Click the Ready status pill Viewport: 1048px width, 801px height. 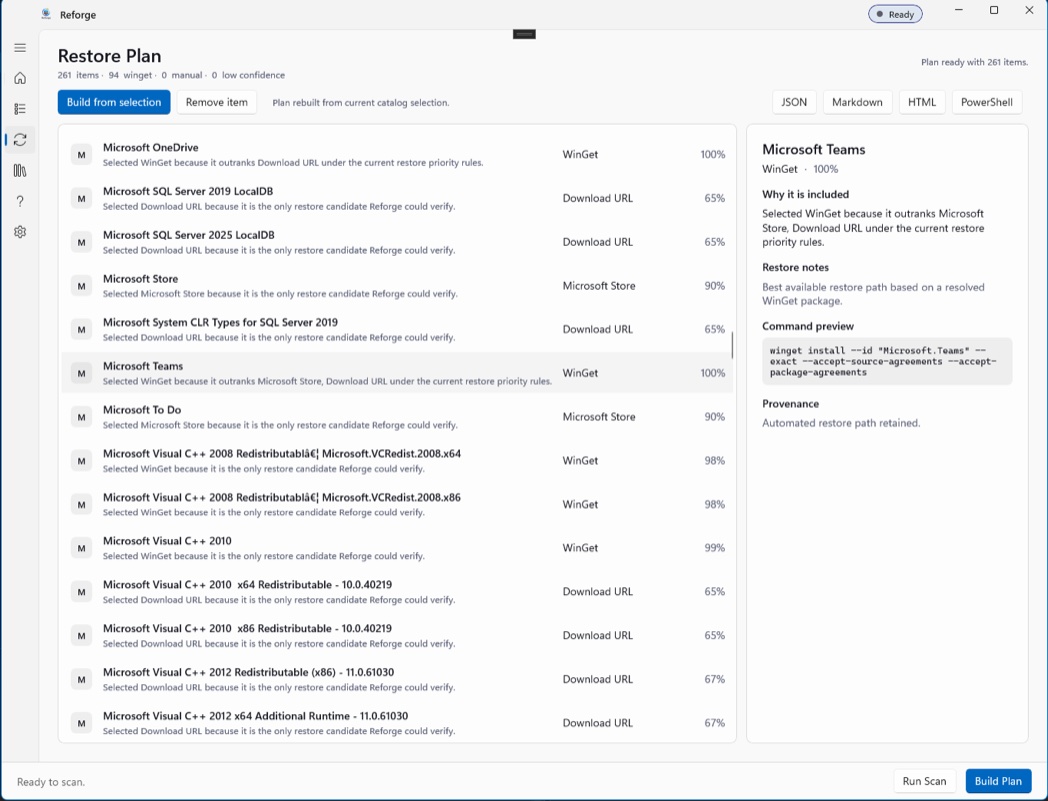(x=895, y=14)
